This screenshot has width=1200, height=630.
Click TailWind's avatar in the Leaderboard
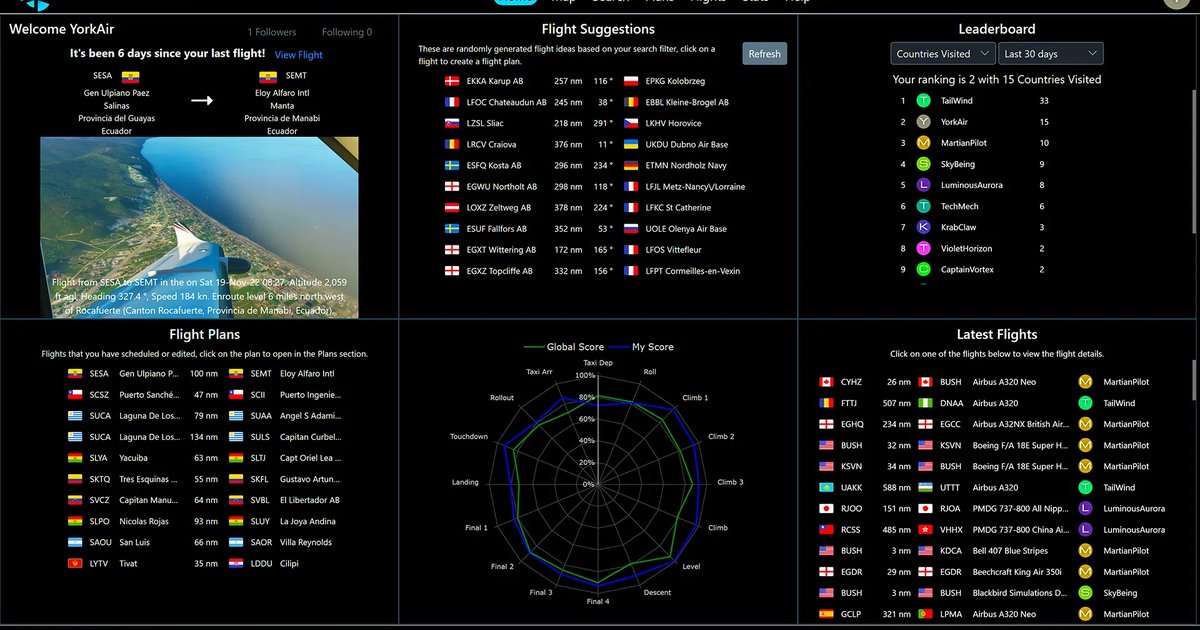click(x=924, y=100)
